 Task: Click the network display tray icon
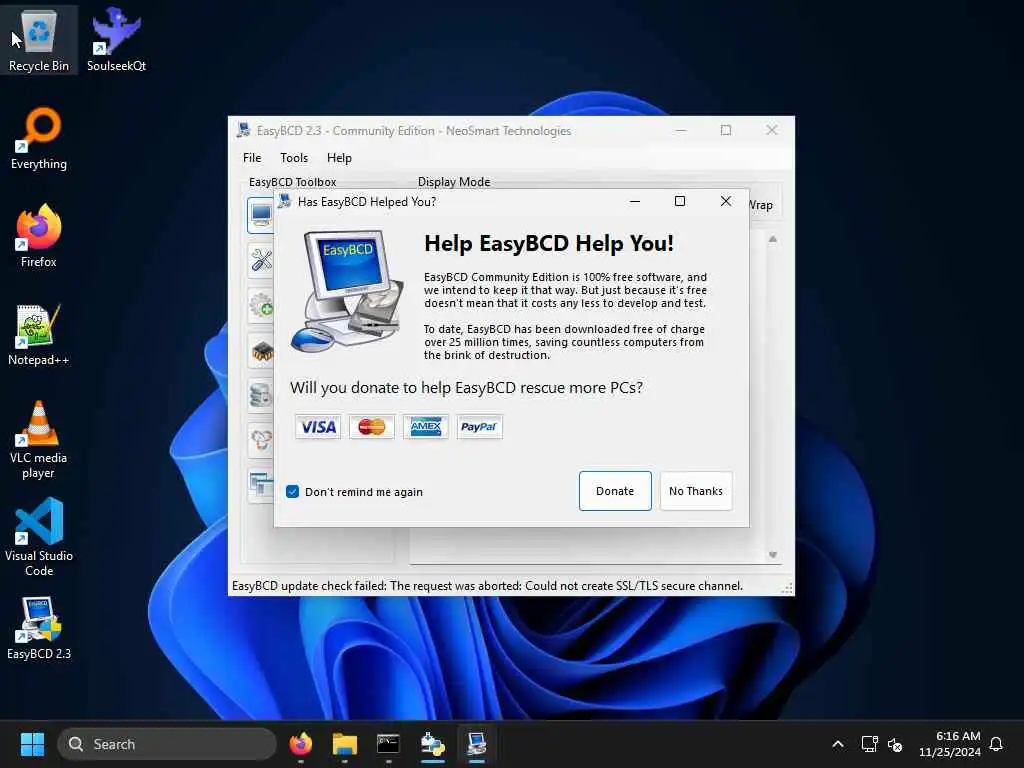pos(869,744)
